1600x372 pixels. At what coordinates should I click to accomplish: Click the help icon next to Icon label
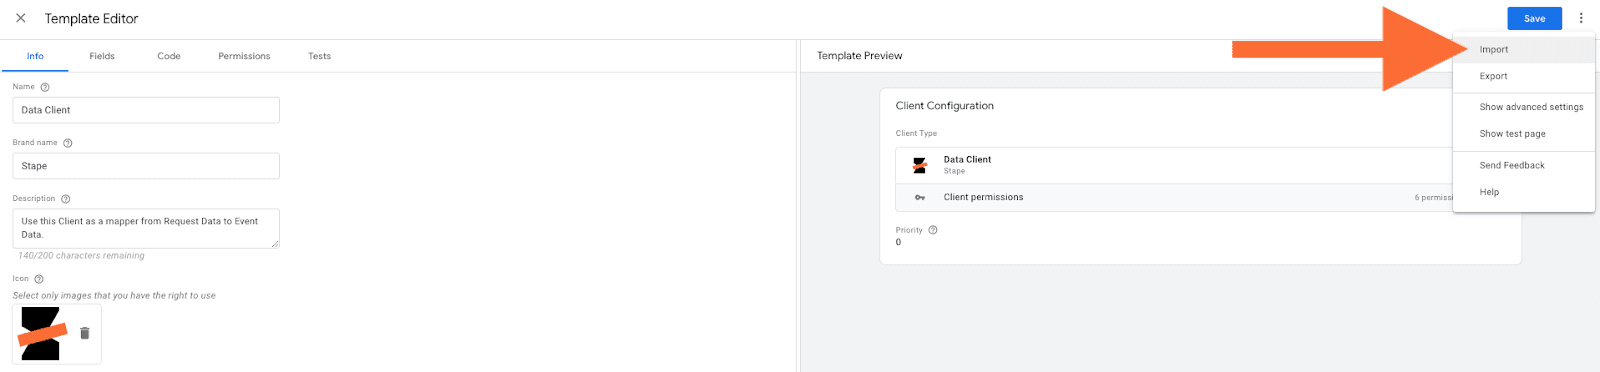pyautogui.click(x=39, y=279)
